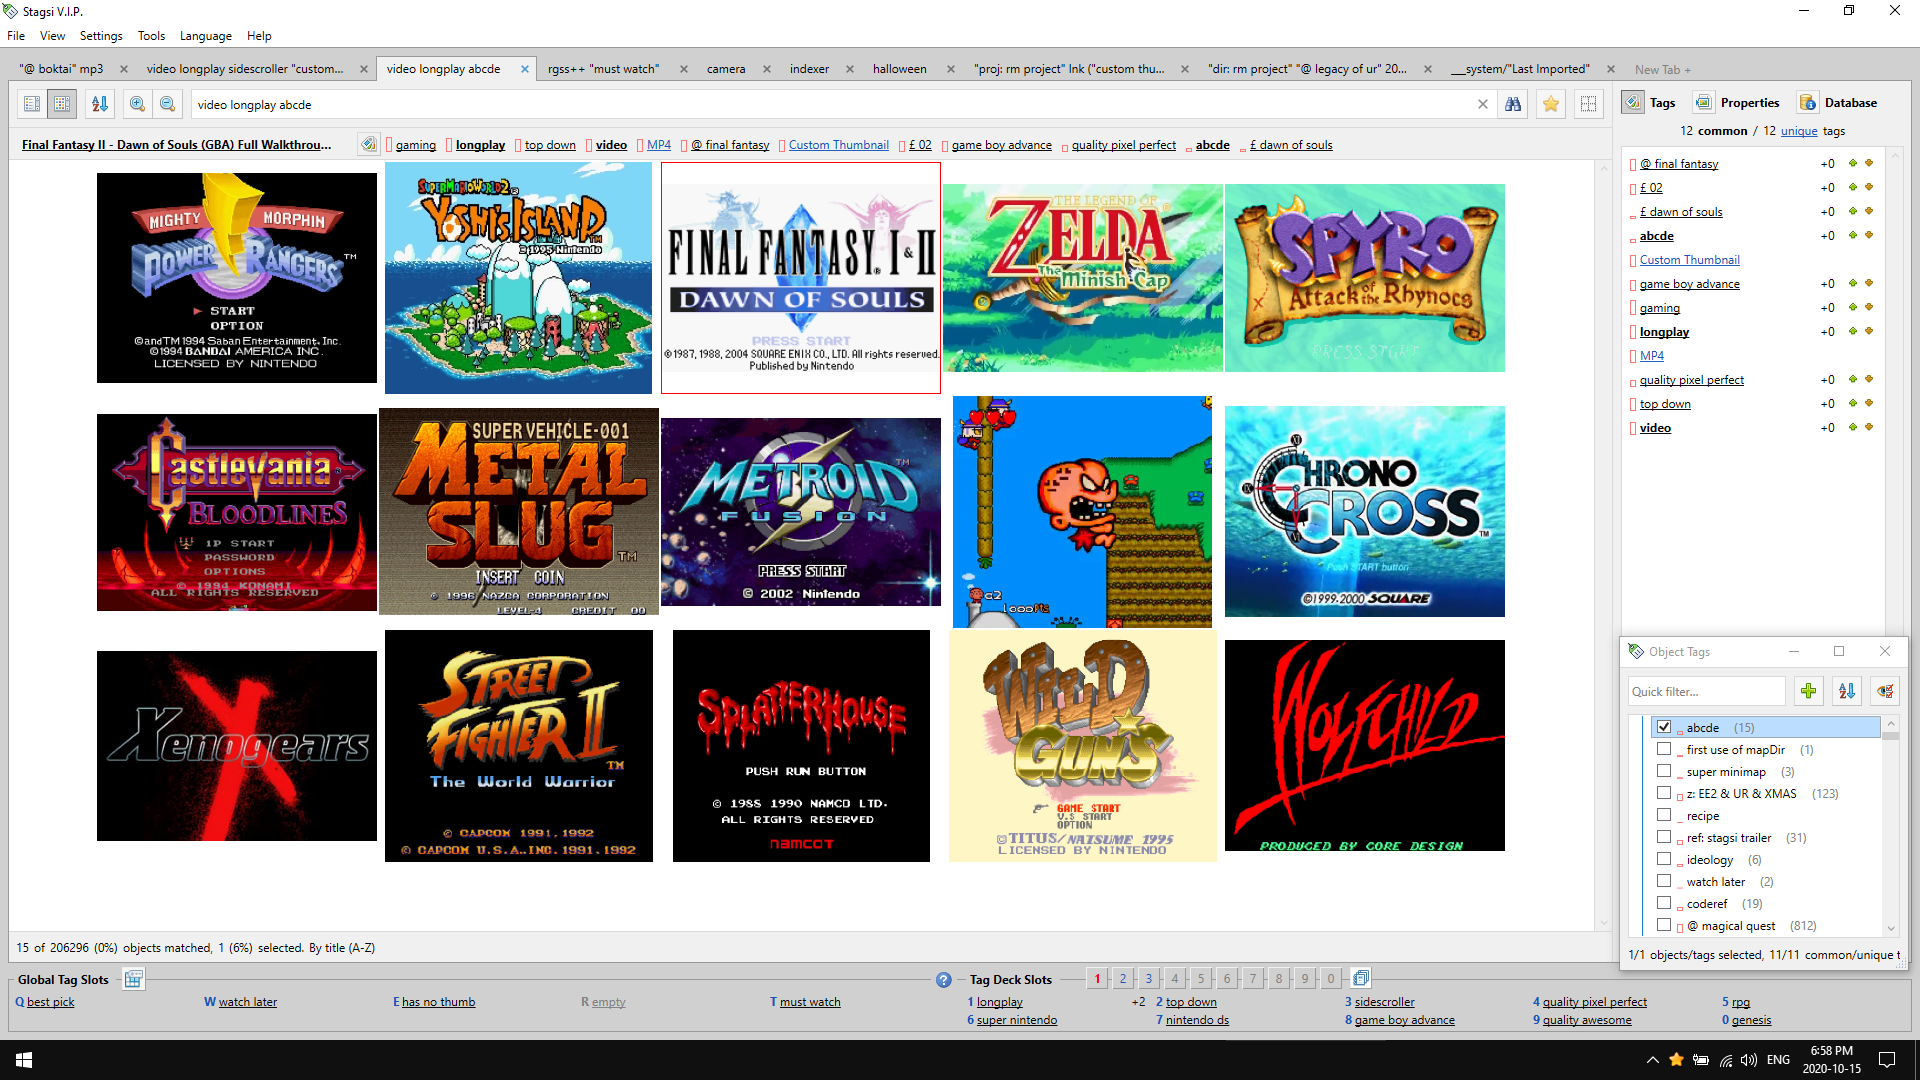Screen dimensions: 1920x1080
Task: Check the z: EE2 & UR & XMAS checkbox
Action: point(1664,793)
